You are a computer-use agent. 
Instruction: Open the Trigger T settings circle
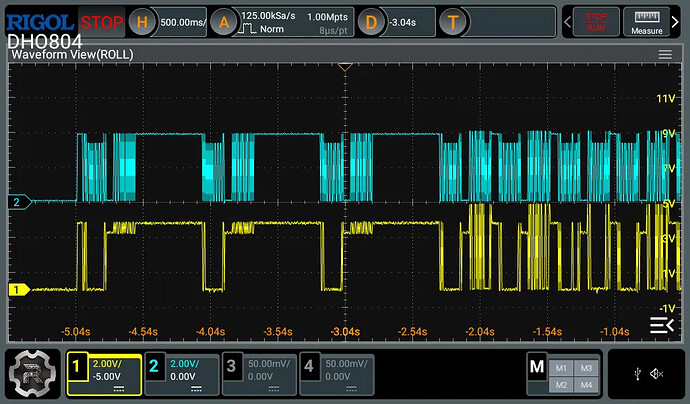453,22
